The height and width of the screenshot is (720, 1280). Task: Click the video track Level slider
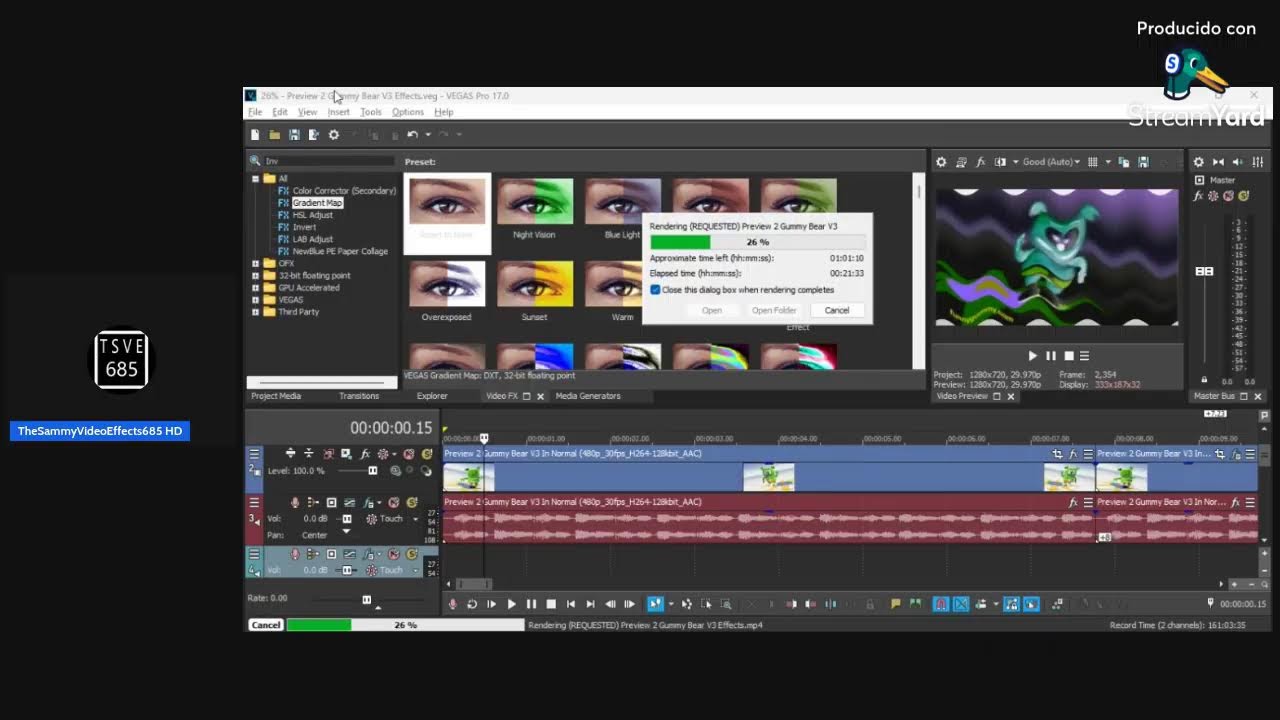pyautogui.click(x=373, y=470)
